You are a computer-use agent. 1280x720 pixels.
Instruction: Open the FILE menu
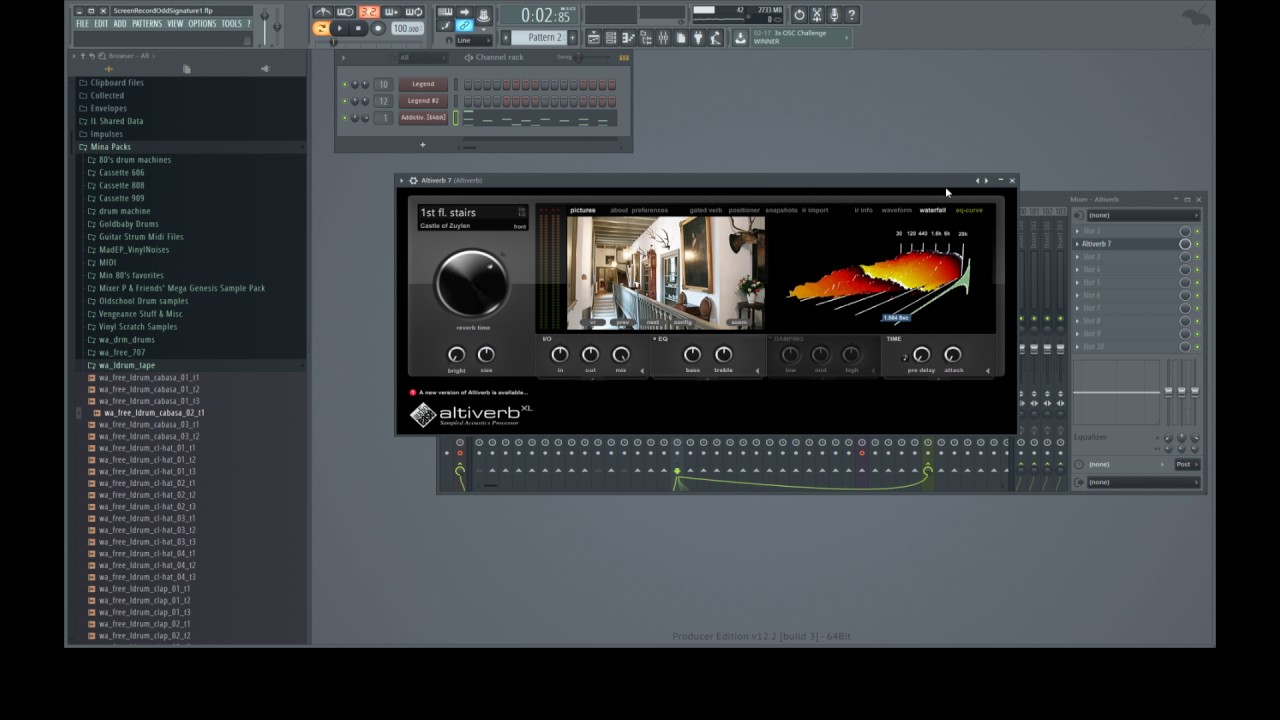(x=82, y=24)
